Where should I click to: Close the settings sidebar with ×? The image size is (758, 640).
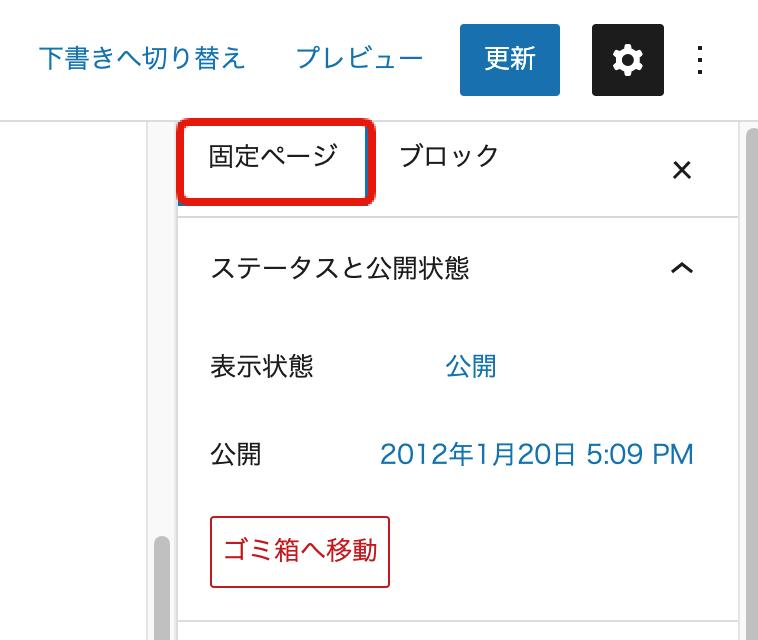tap(681, 170)
